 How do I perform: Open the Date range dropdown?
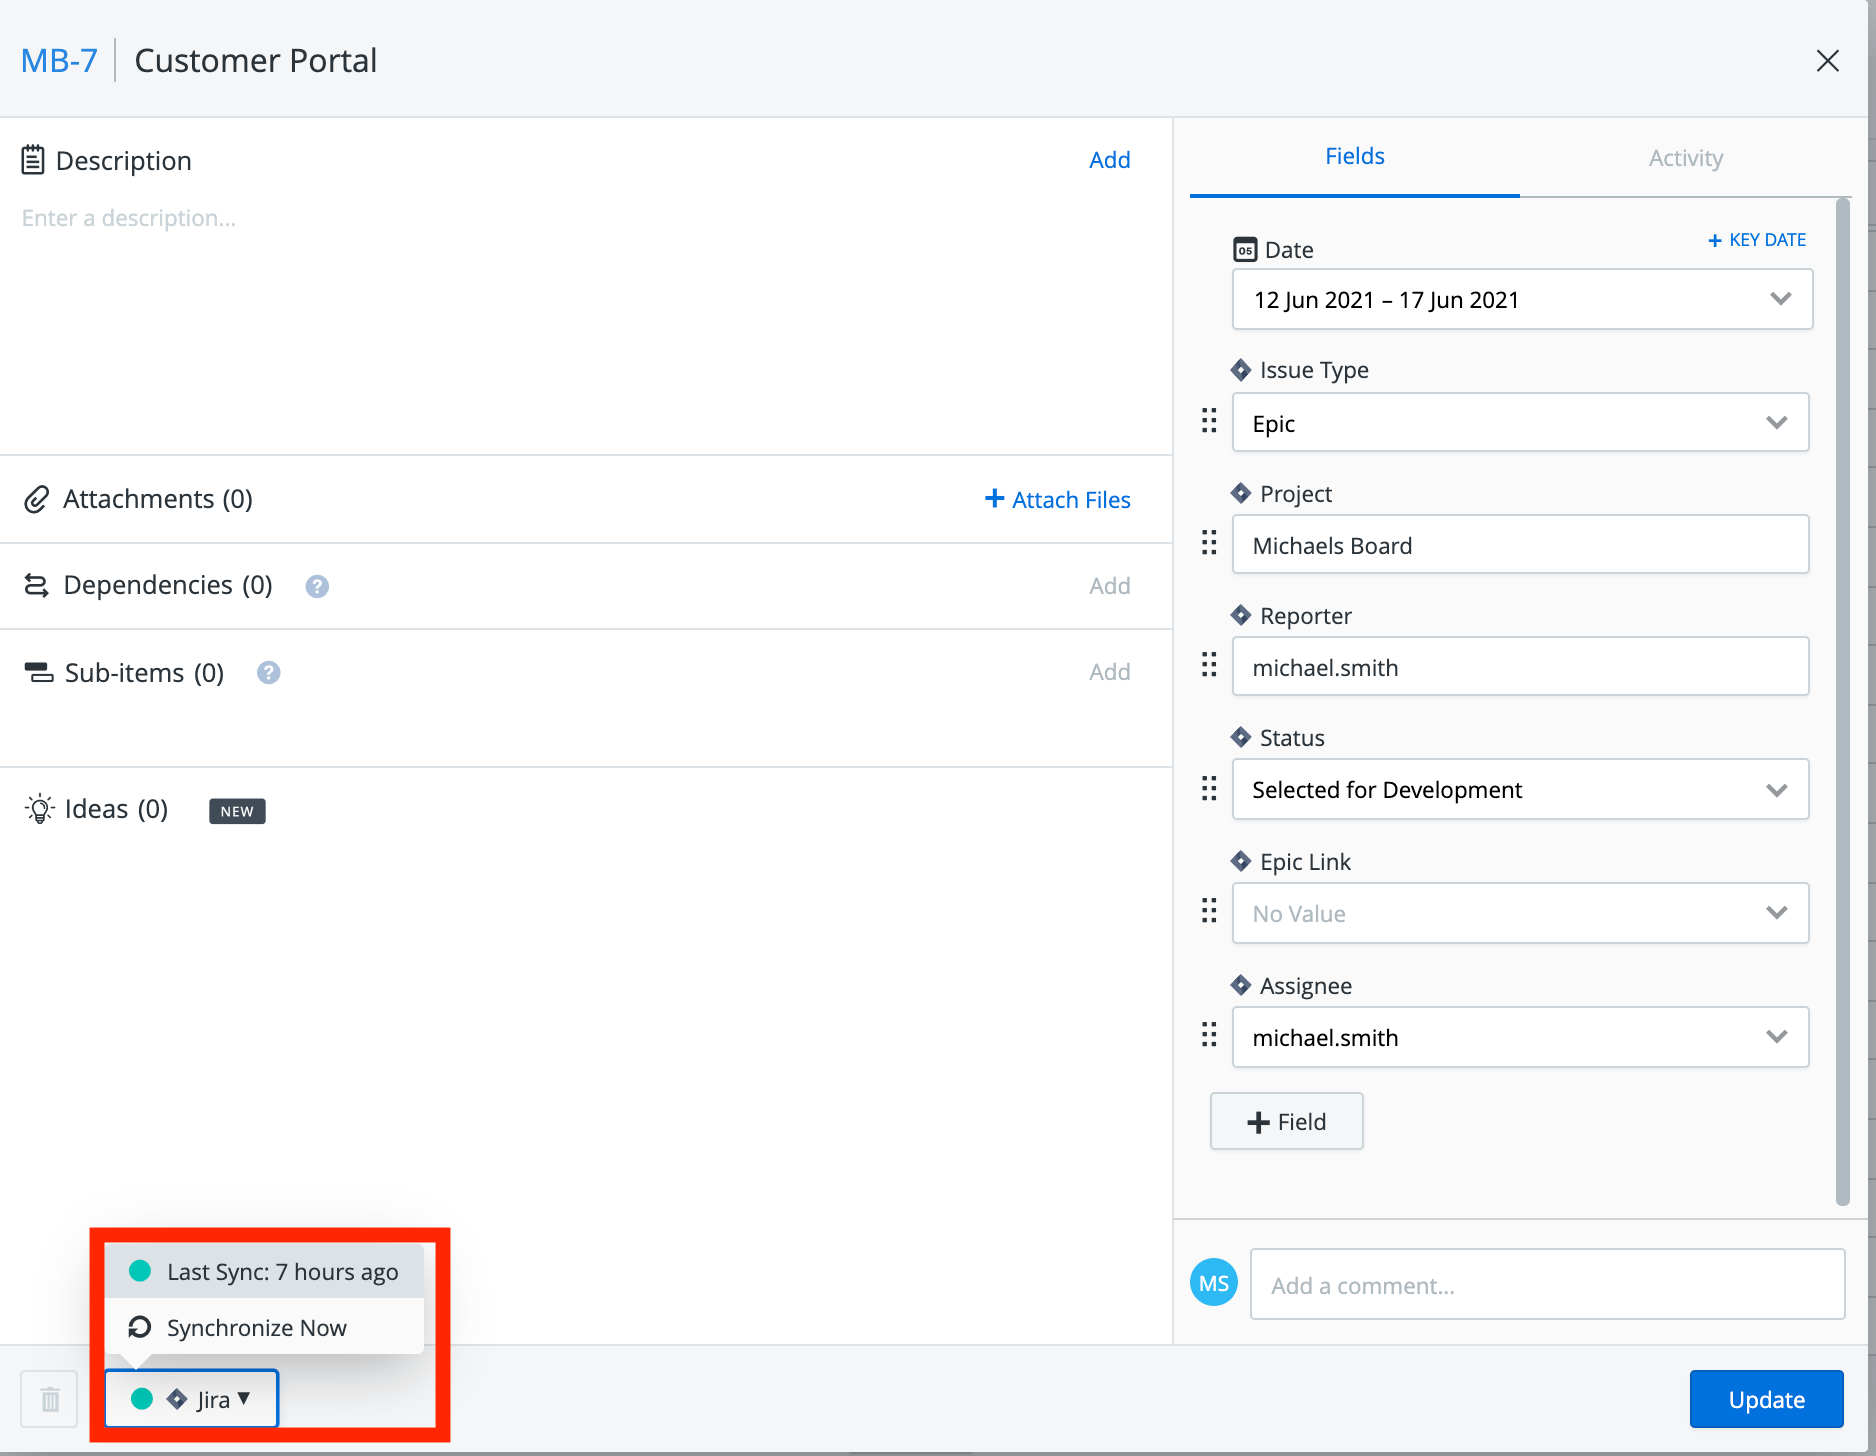(1521, 299)
